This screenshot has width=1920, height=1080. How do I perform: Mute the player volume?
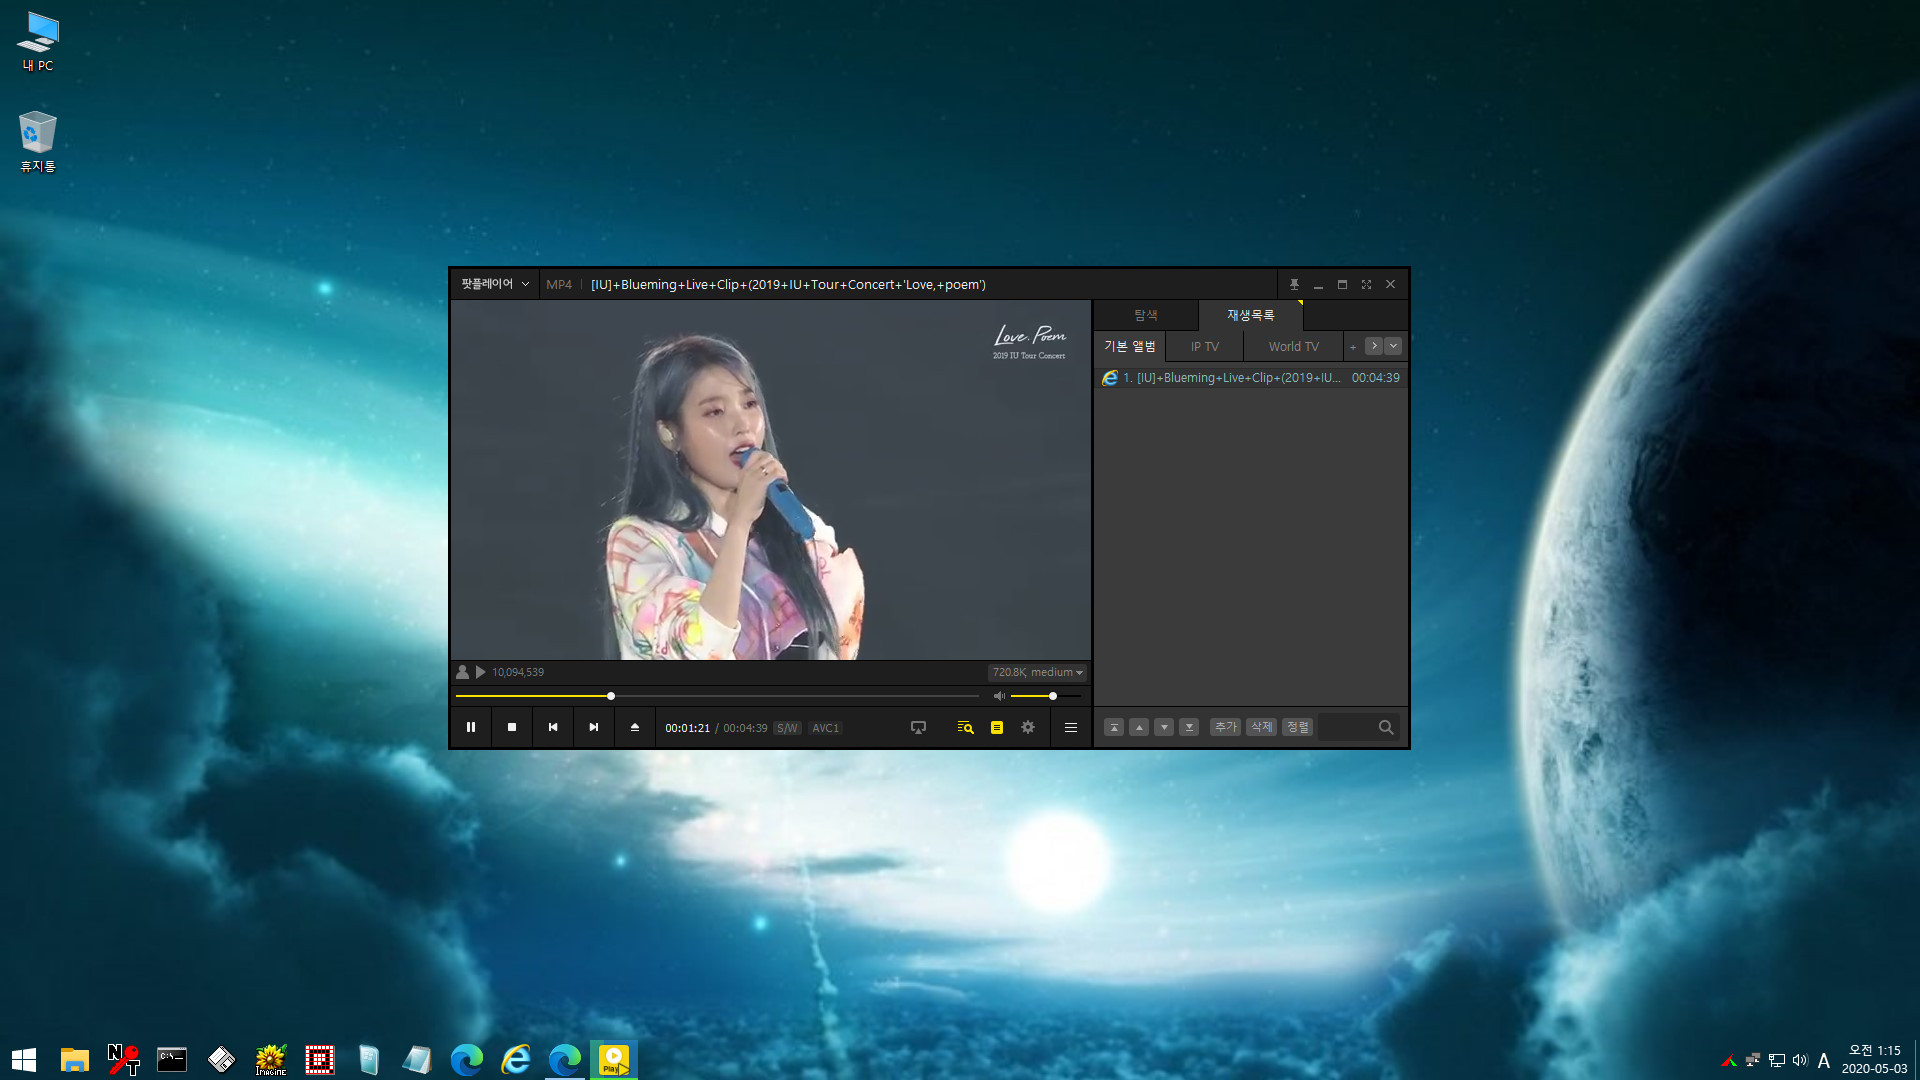[999, 696]
